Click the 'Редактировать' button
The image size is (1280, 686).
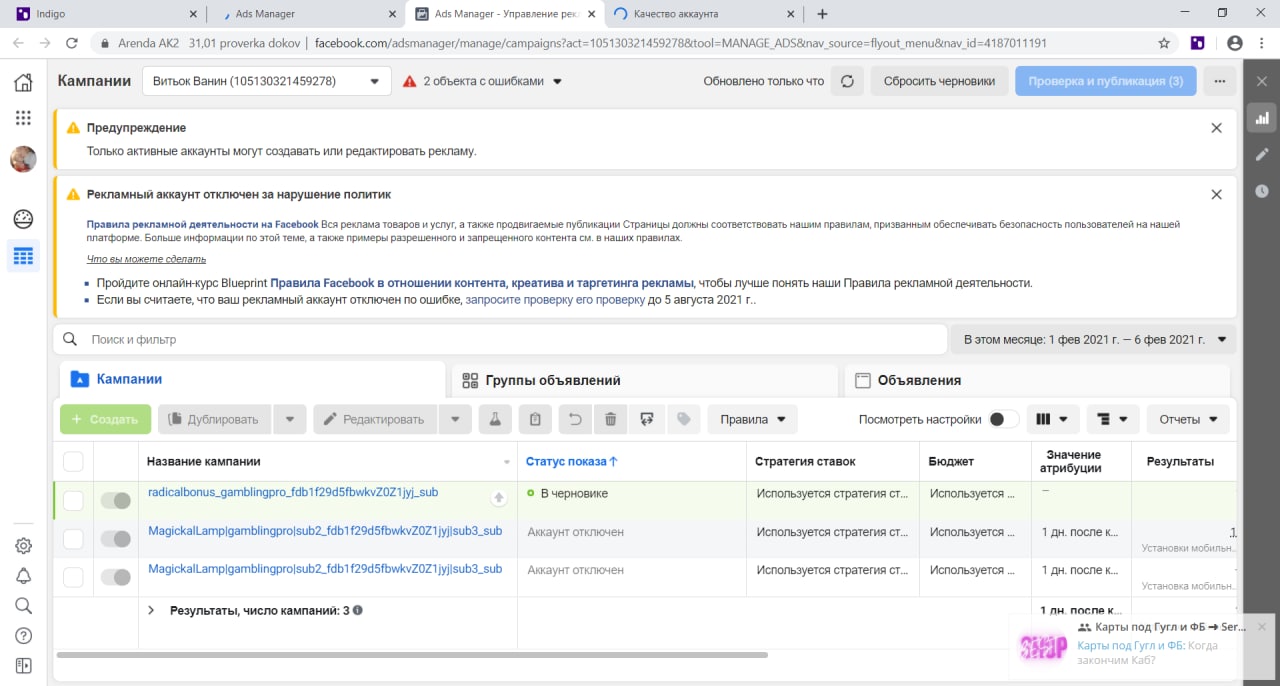[376, 419]
